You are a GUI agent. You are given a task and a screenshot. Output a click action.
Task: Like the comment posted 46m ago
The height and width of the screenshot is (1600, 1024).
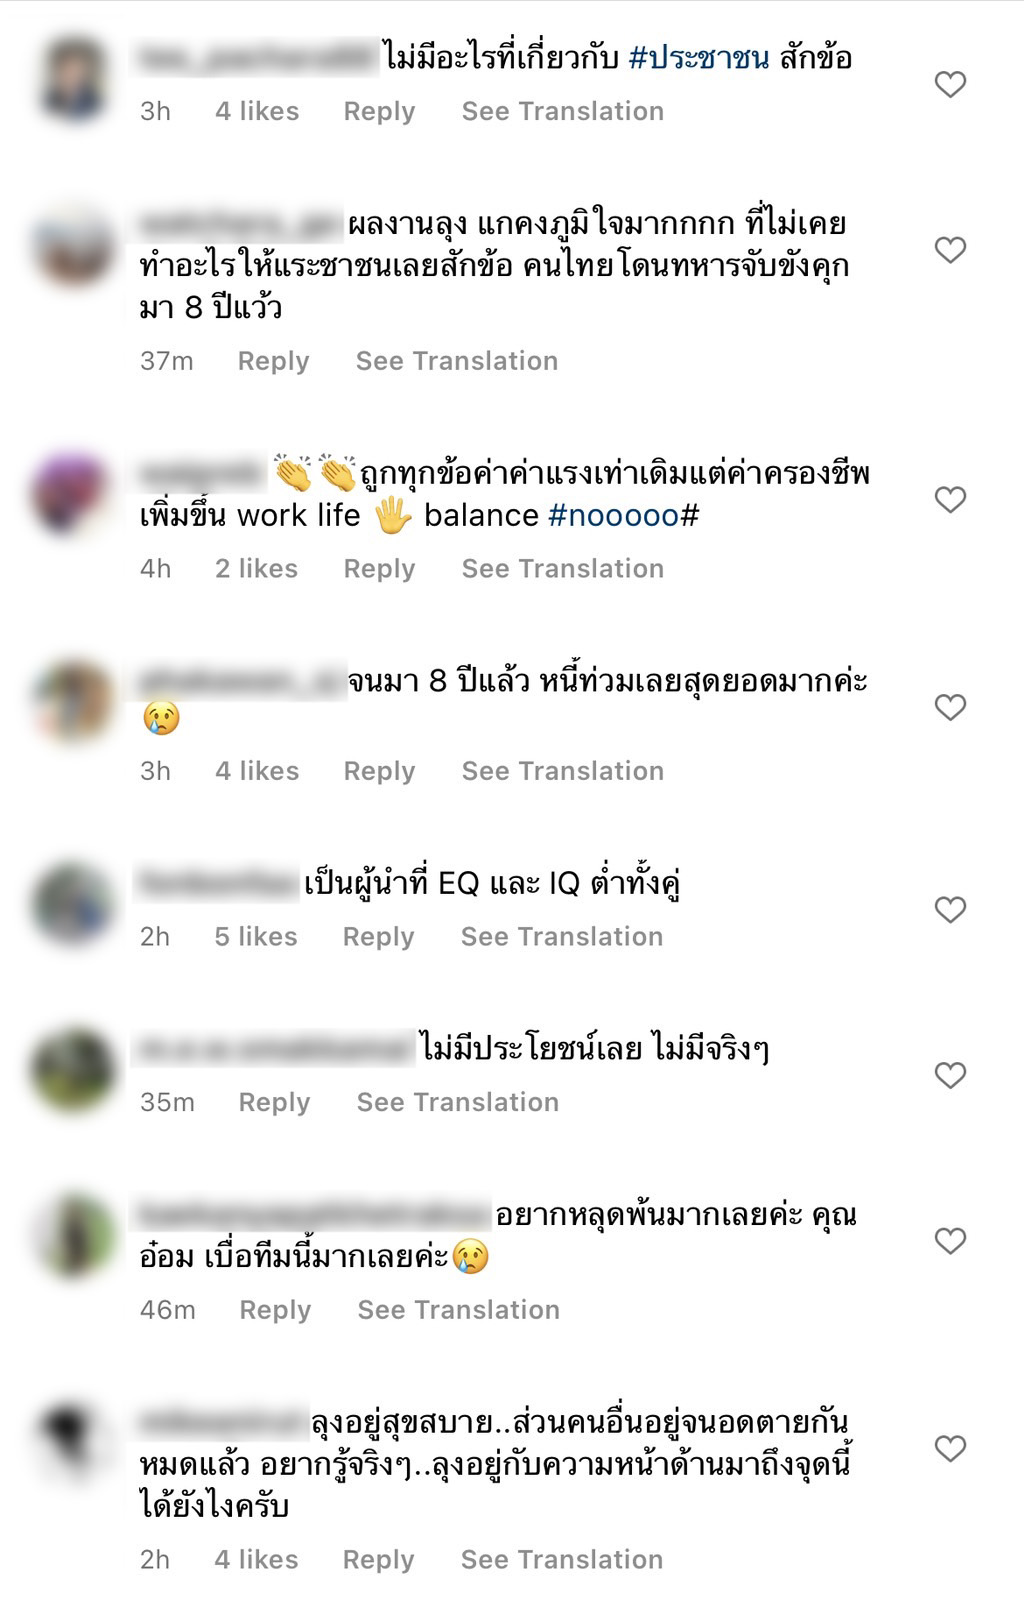pos(950,1240)
